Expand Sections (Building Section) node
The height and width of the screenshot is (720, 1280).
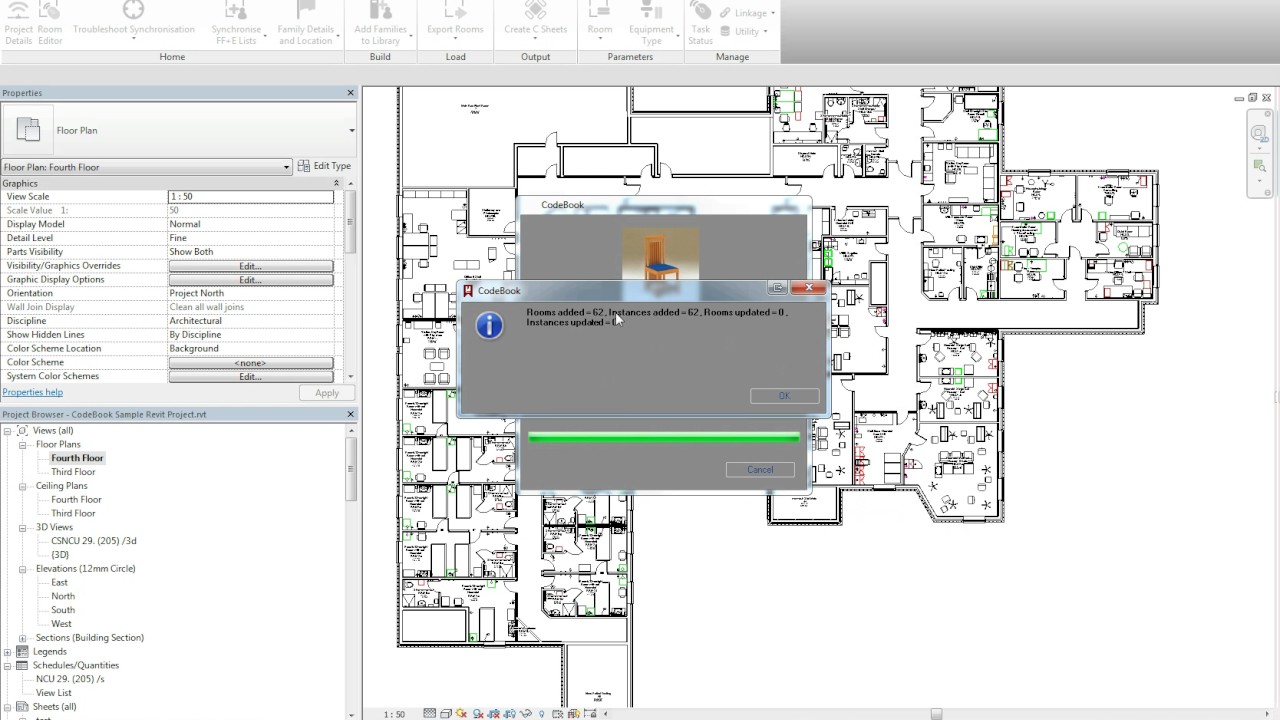tap(23, 638)
